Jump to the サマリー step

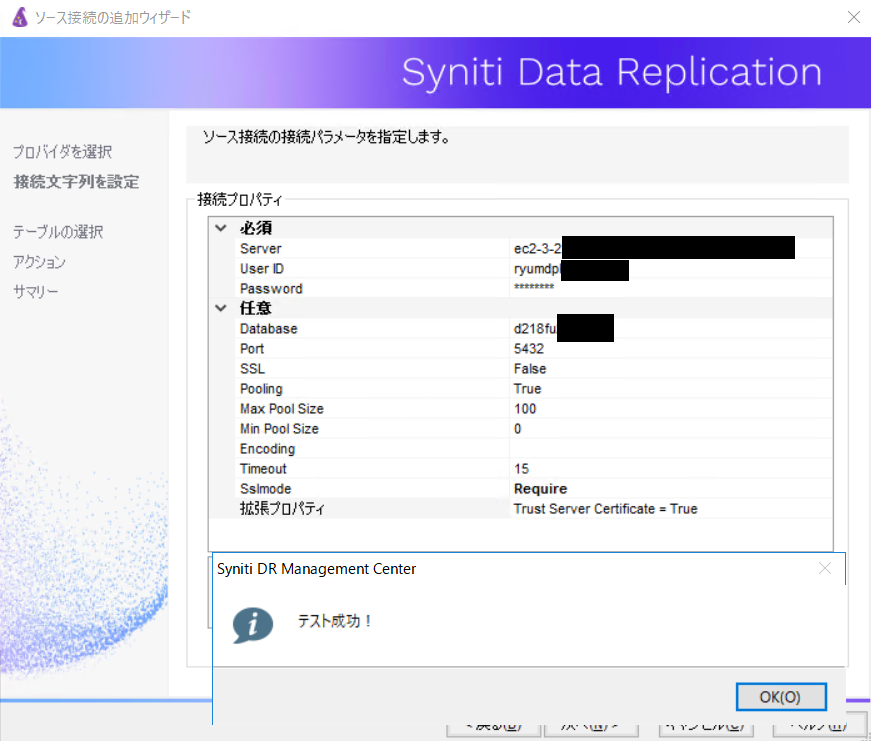[x=36, y=292]
